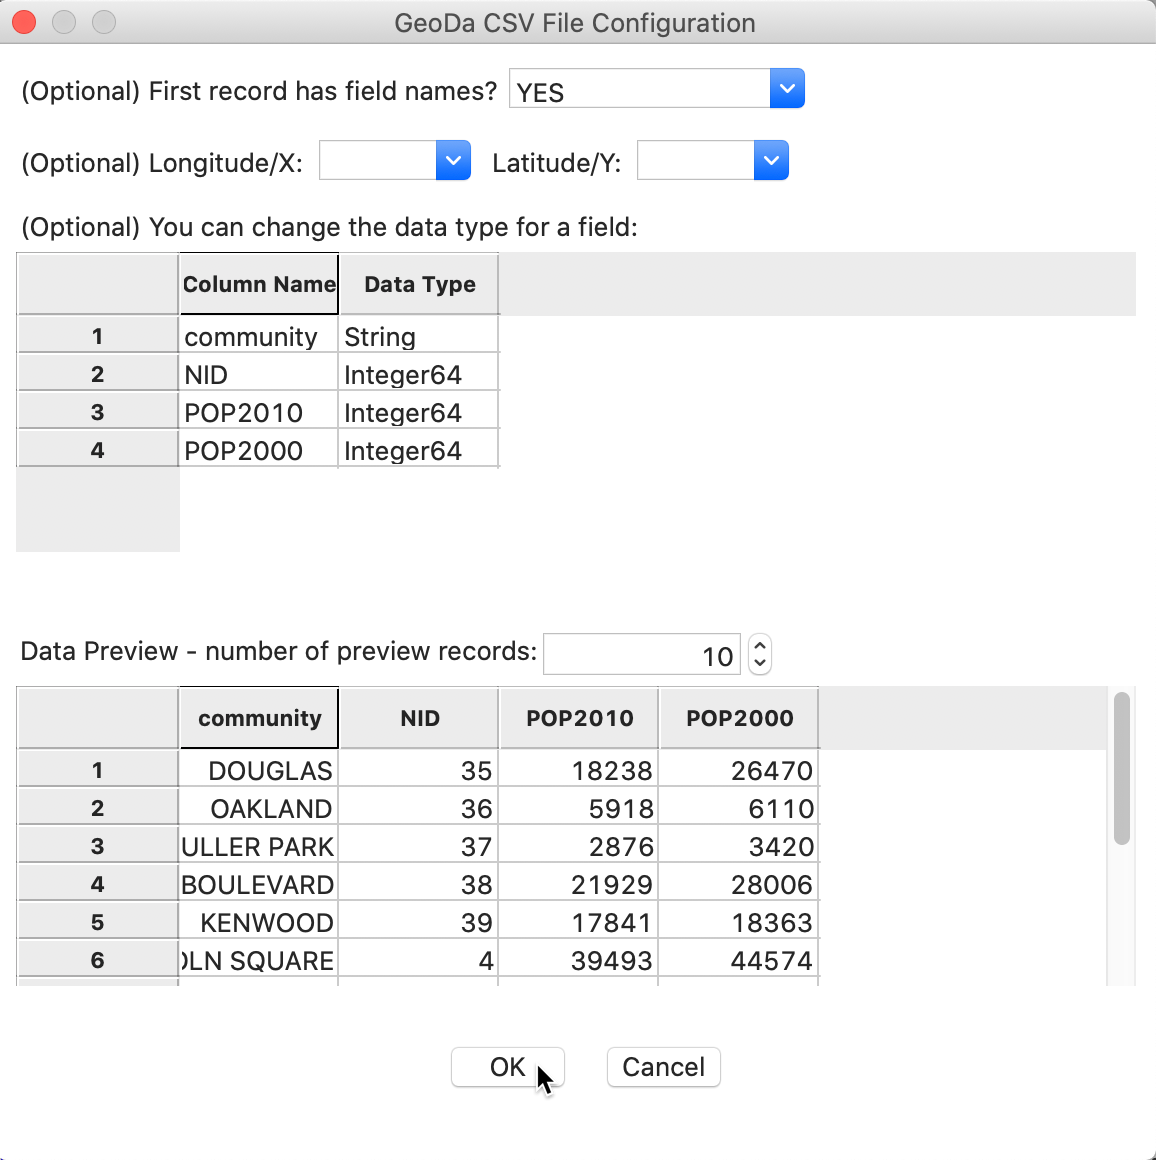Click the POP2000 column header in the preview
The image size is (1156, 1160).
[x=738, y=717]
